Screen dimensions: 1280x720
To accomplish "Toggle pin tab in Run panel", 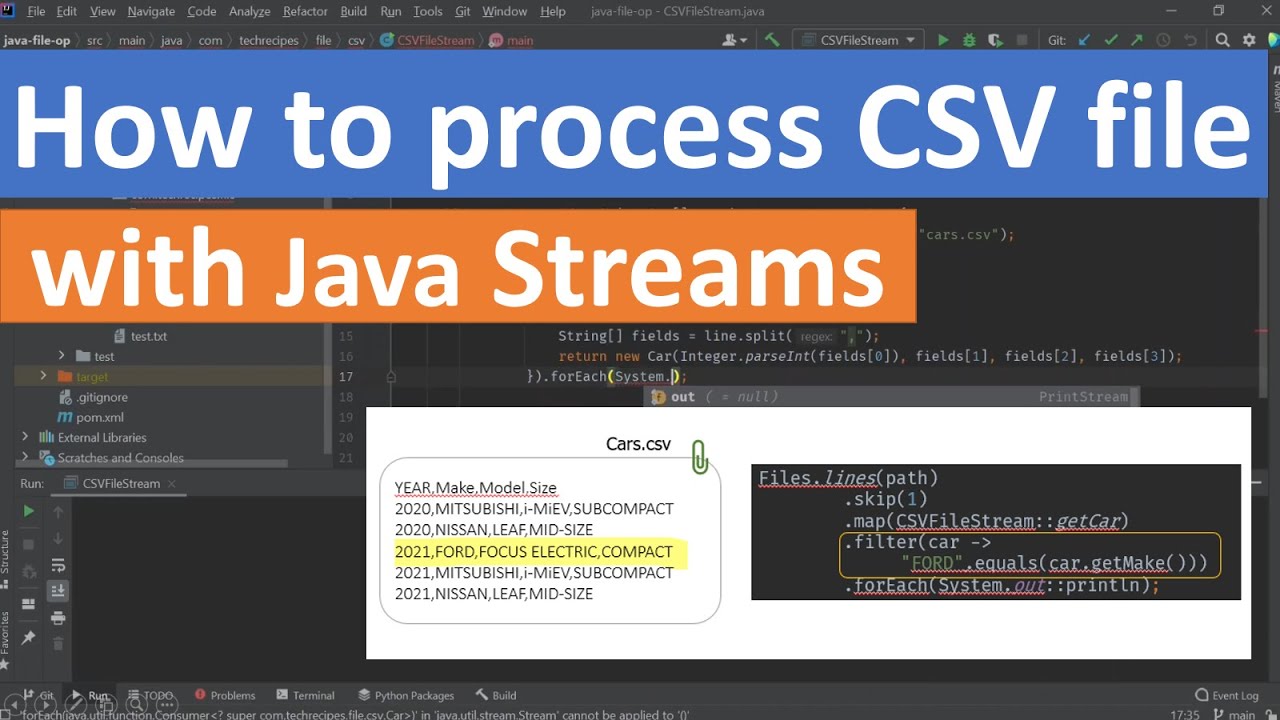I will click(28, 637).
